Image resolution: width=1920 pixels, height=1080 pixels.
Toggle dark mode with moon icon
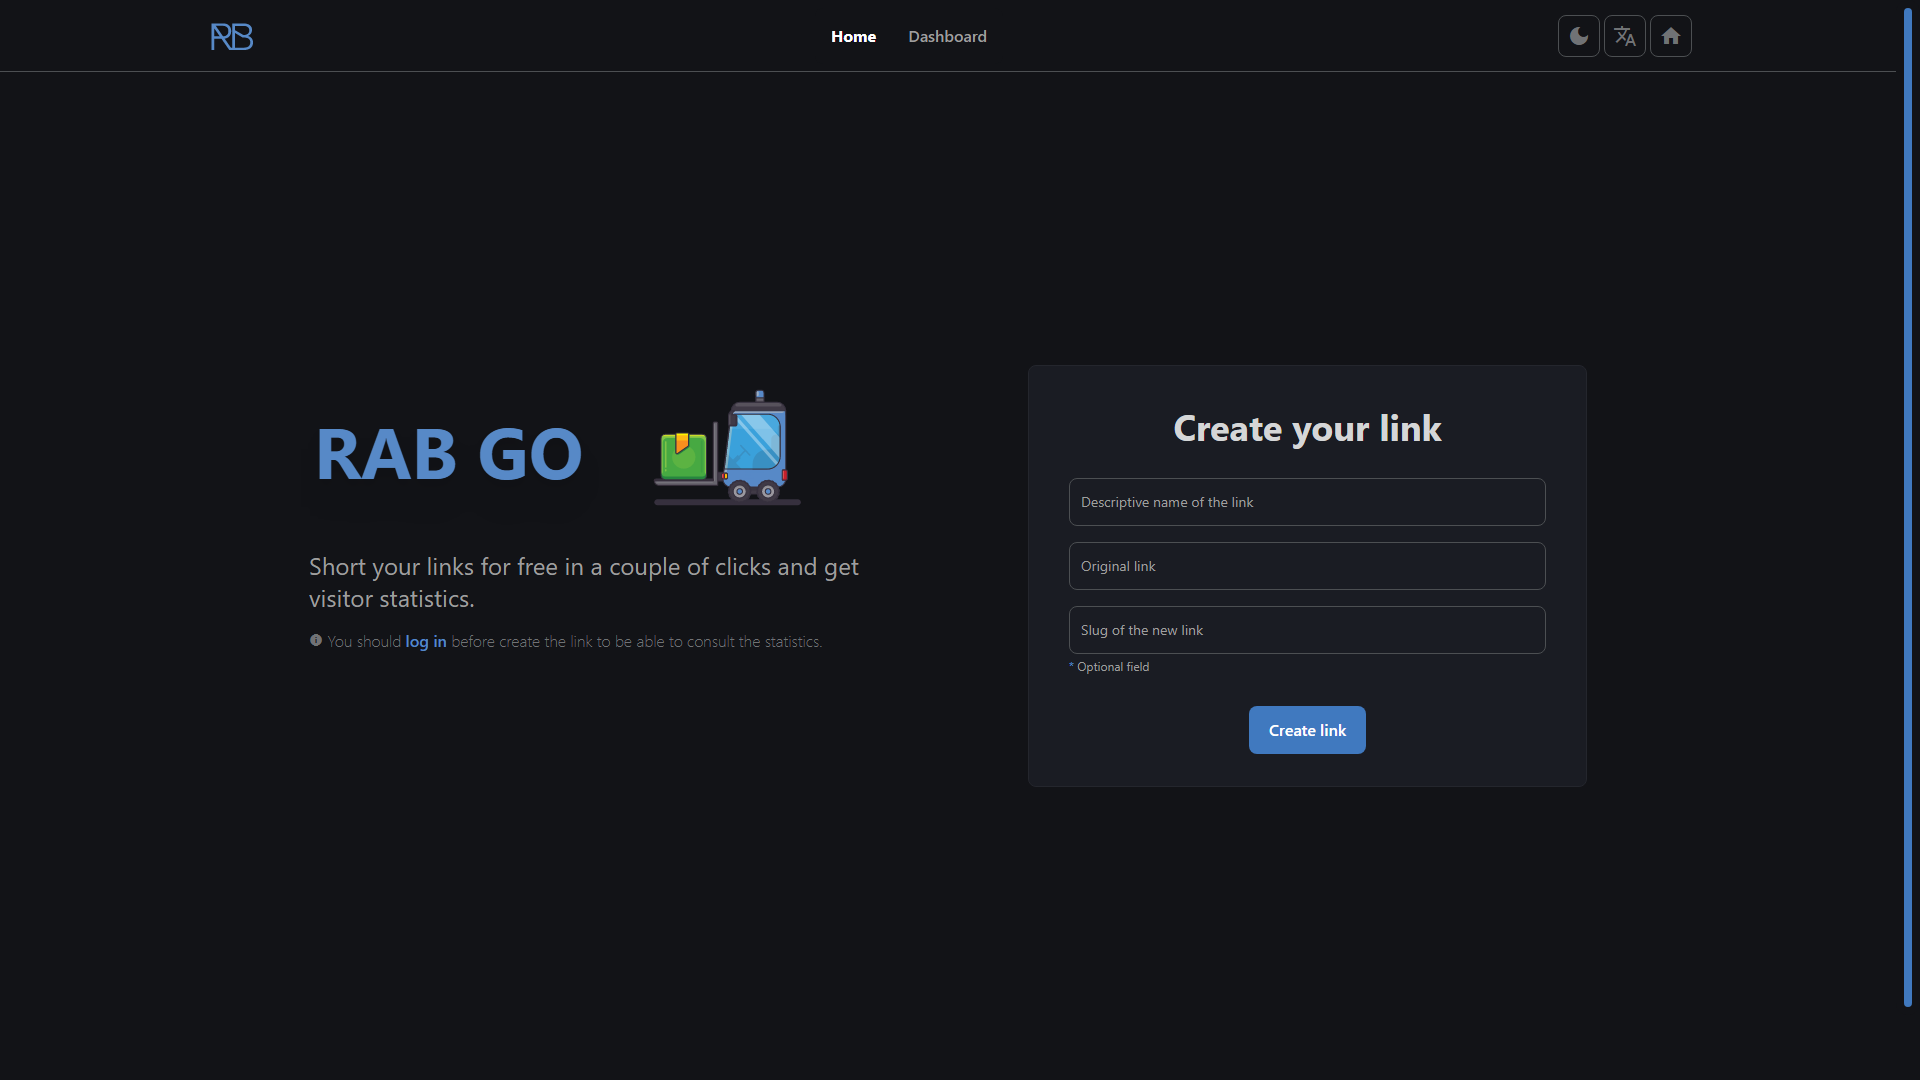point(1578,36)
